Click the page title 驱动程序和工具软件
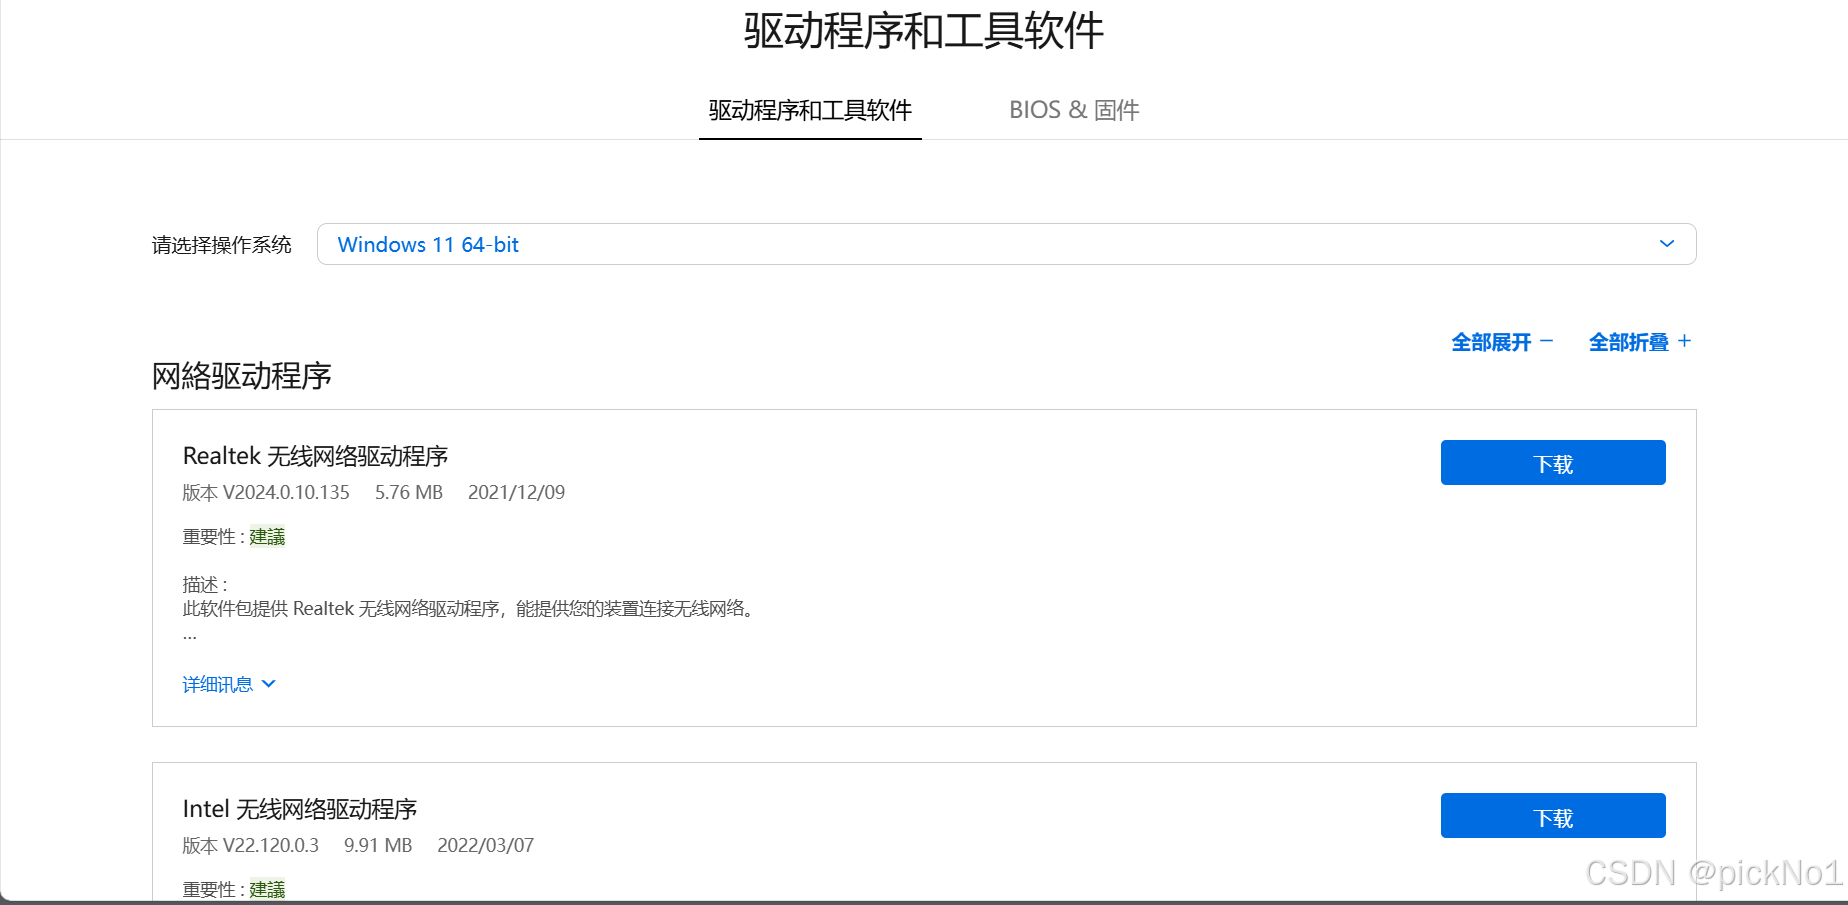The height and width of the screenshot is (905, 1848). click(x=924, y=31)
